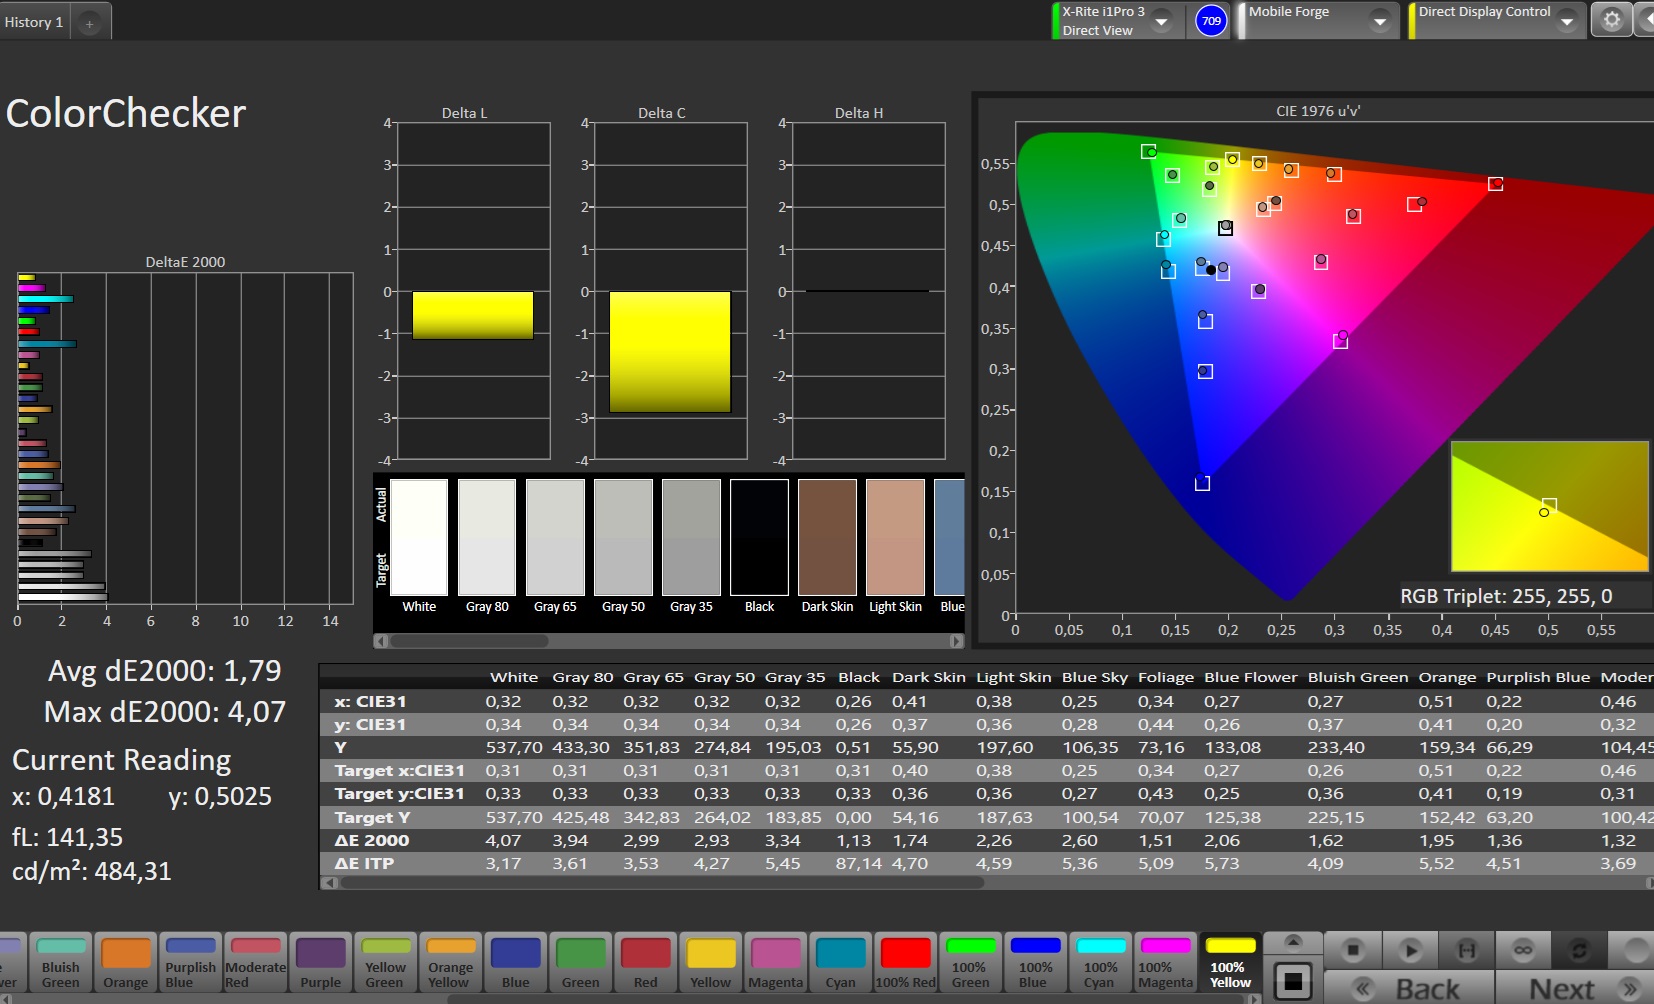Click the blue 709 colorspace badge
Screen dimensions: 1654x1004
[1211, 20]
